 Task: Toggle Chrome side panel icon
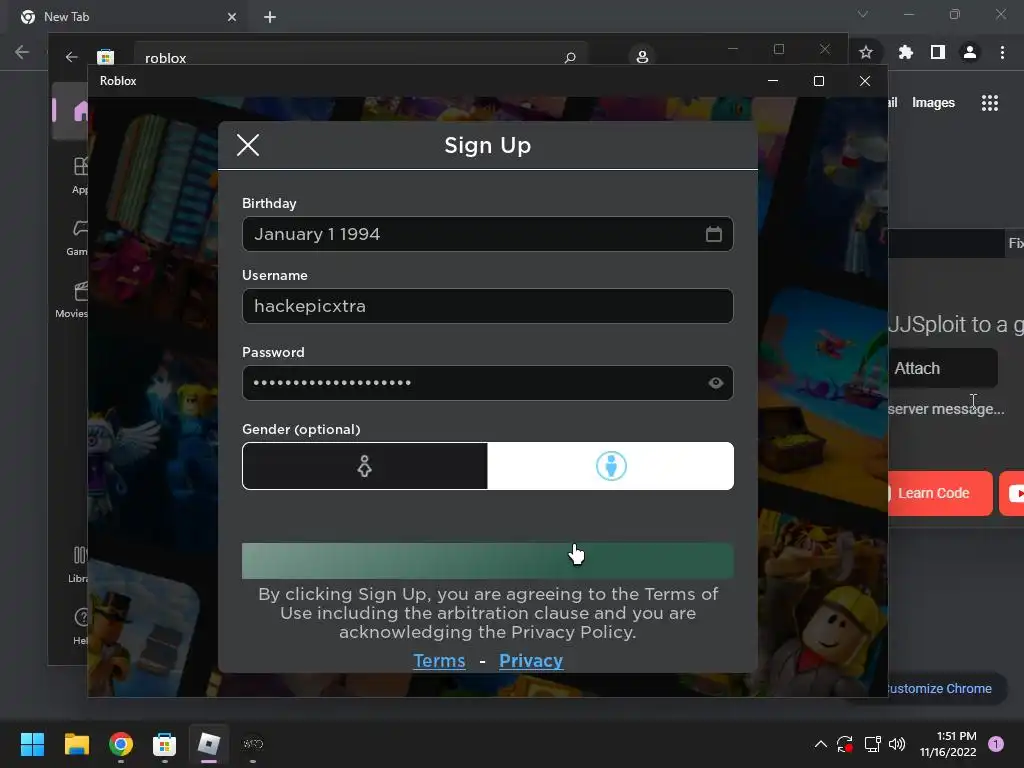[938, 52]
